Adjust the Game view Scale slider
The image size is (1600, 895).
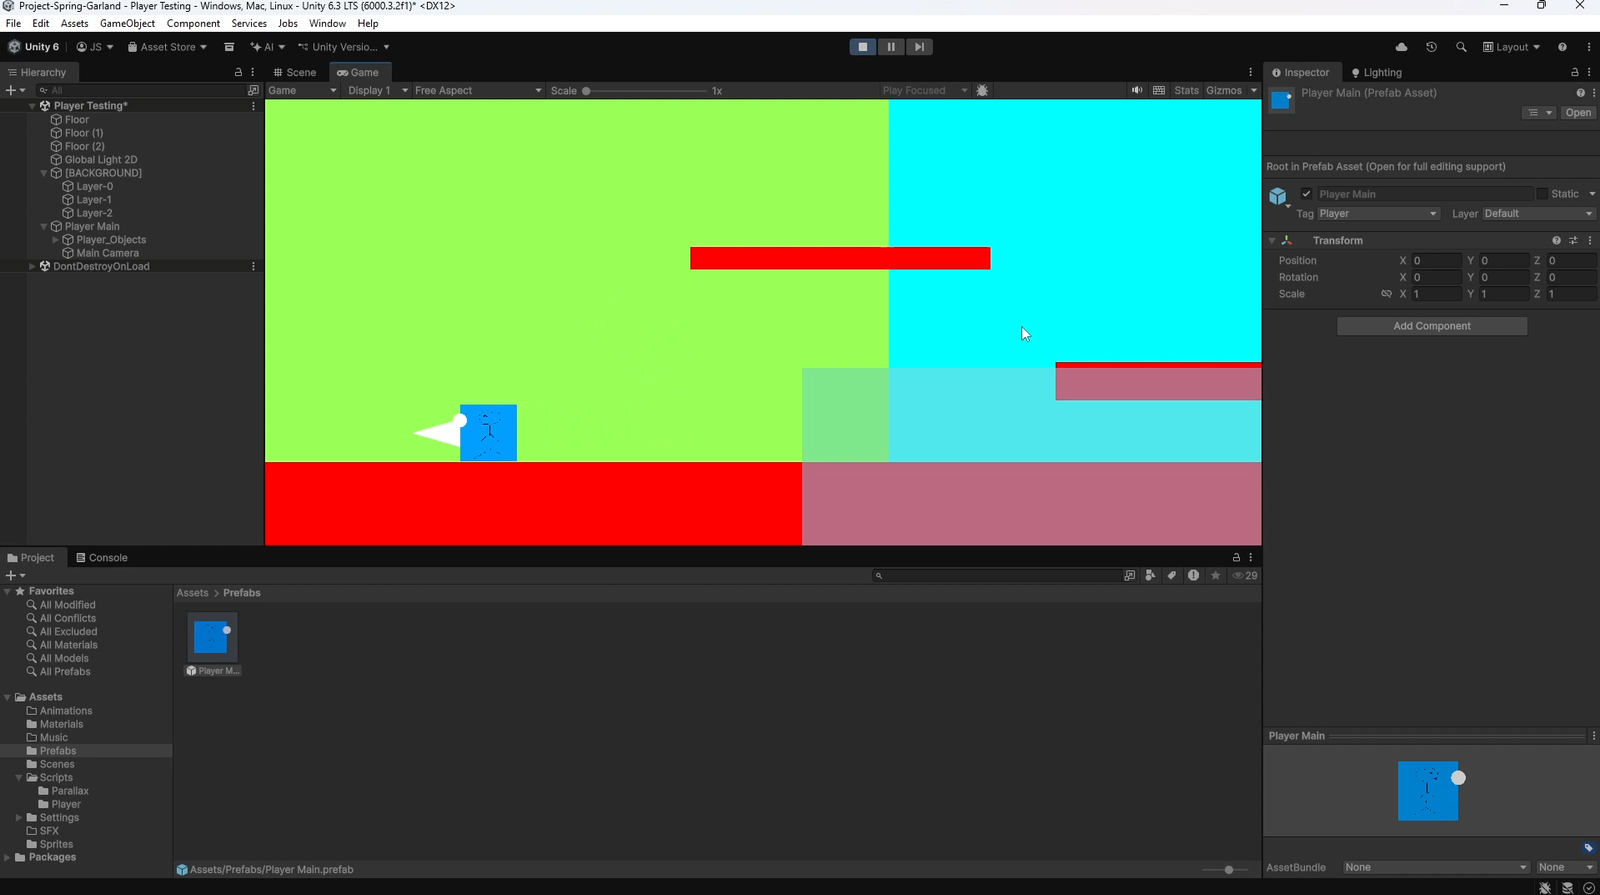pos(646,90)
